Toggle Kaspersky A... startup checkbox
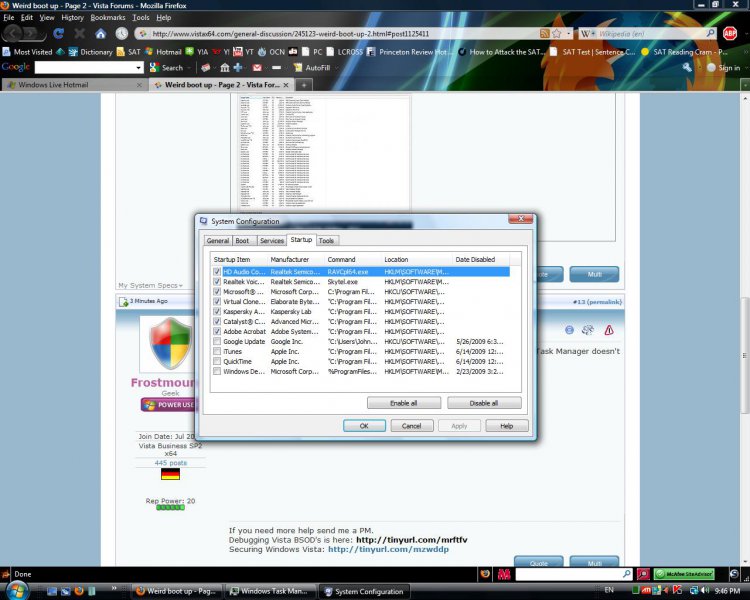Viewport: 750px width, 600px height. tap(217, 311)
